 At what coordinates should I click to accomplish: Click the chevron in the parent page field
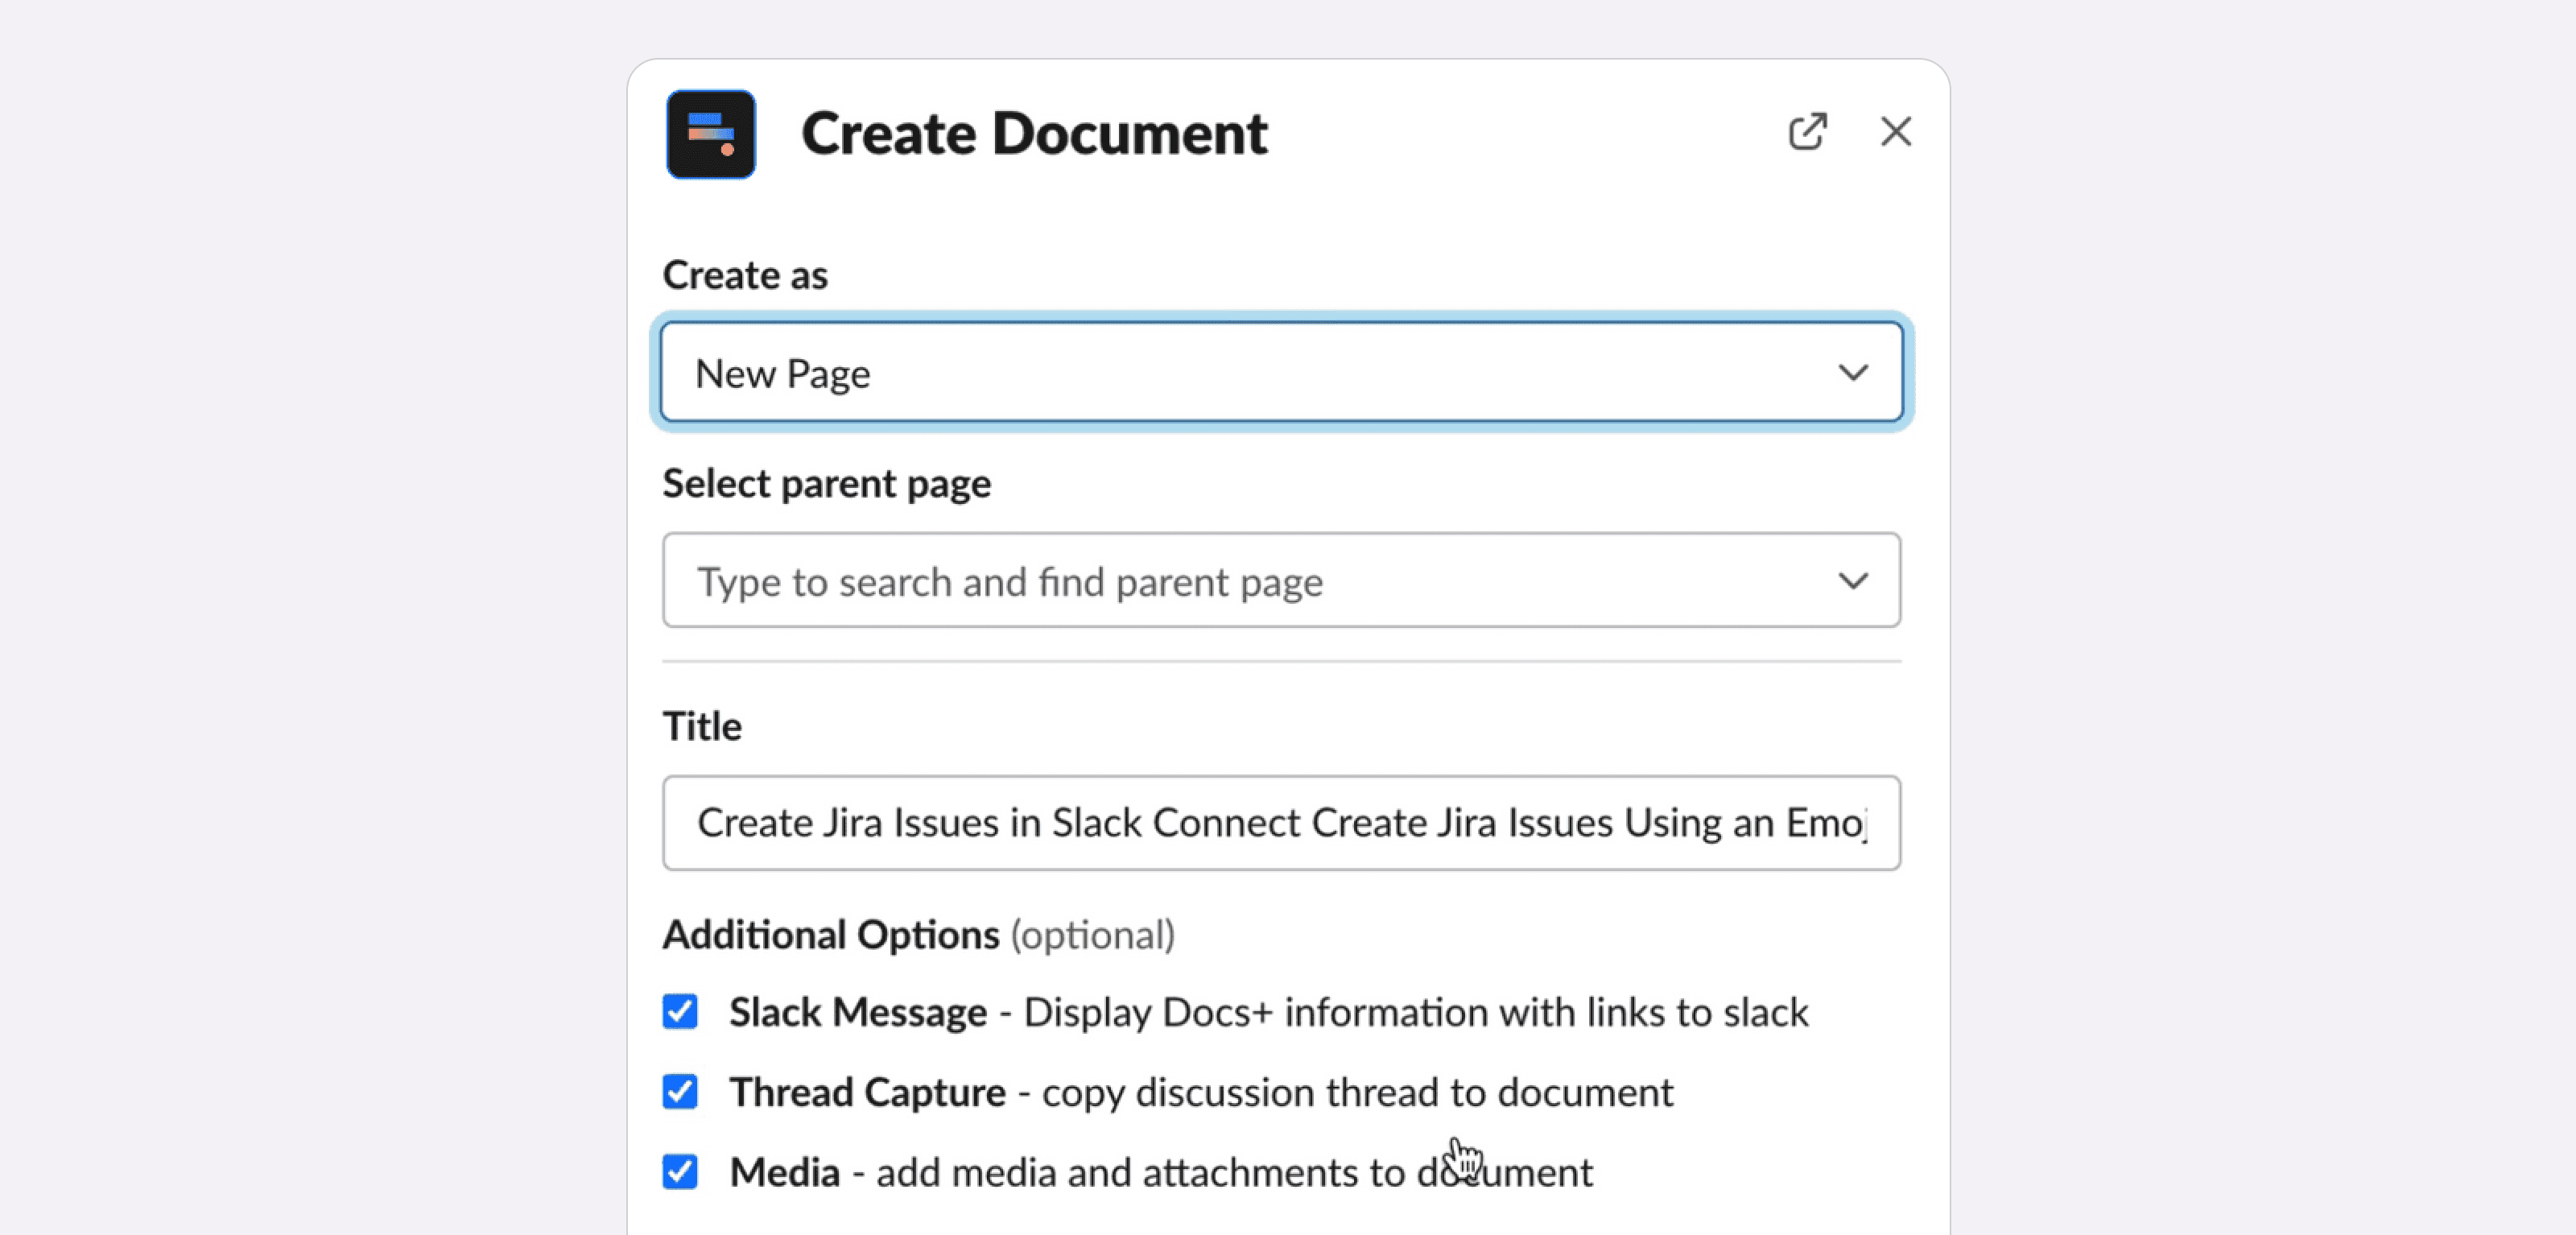(1852, 581)
